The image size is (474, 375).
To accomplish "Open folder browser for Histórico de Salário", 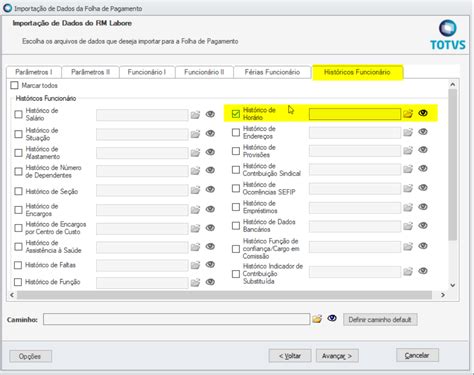I will pyautogui.click(x=195, y=115).
